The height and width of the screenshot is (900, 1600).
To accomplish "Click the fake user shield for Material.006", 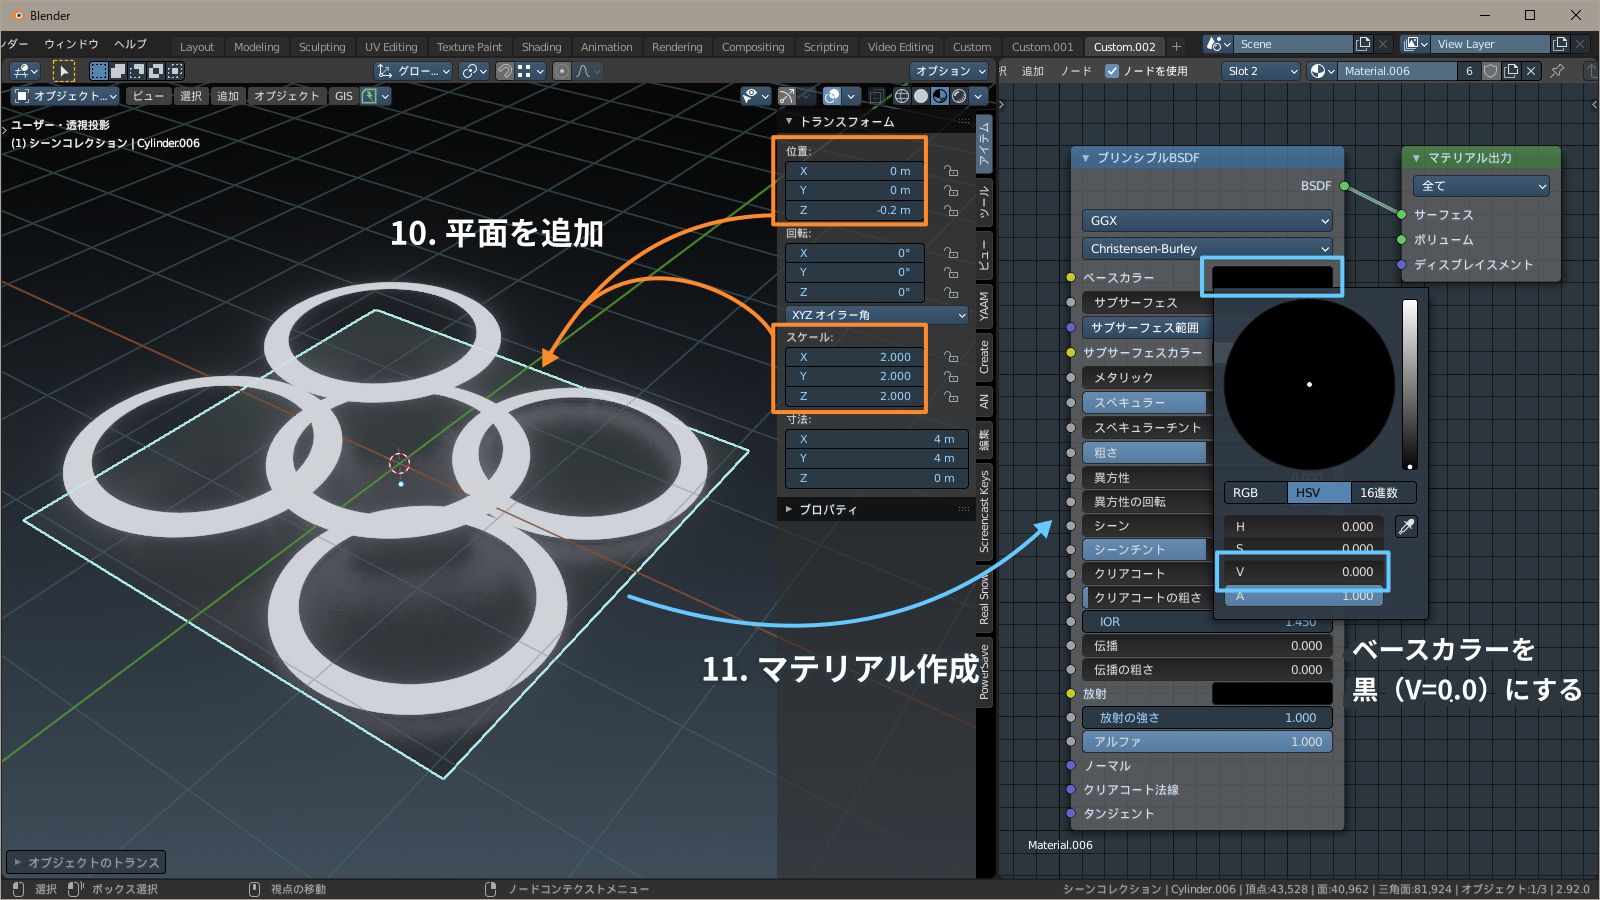I will (x=1490, y=71).
